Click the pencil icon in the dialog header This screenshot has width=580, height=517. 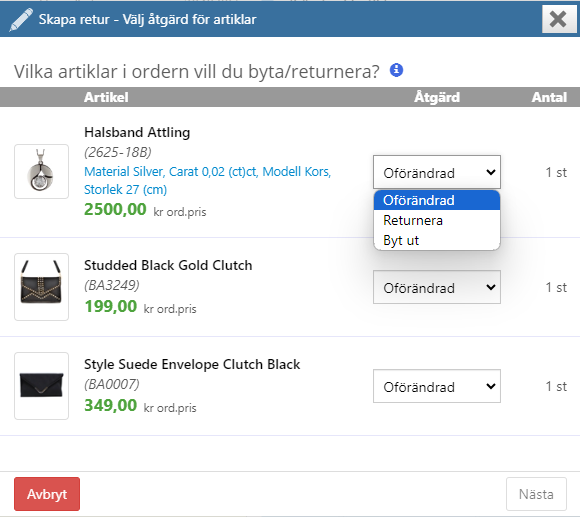pos(21,20)
